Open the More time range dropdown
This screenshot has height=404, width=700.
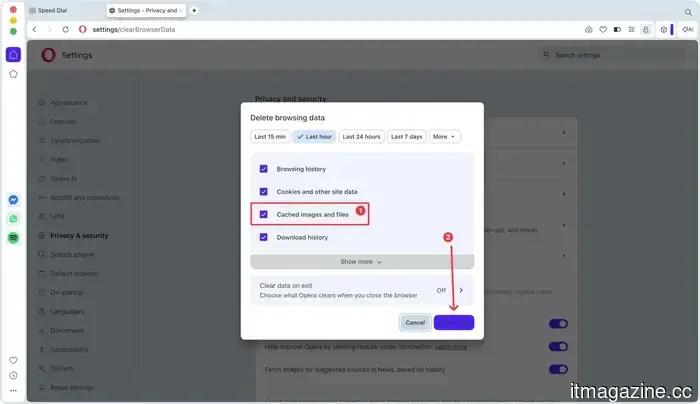point(444,137)
